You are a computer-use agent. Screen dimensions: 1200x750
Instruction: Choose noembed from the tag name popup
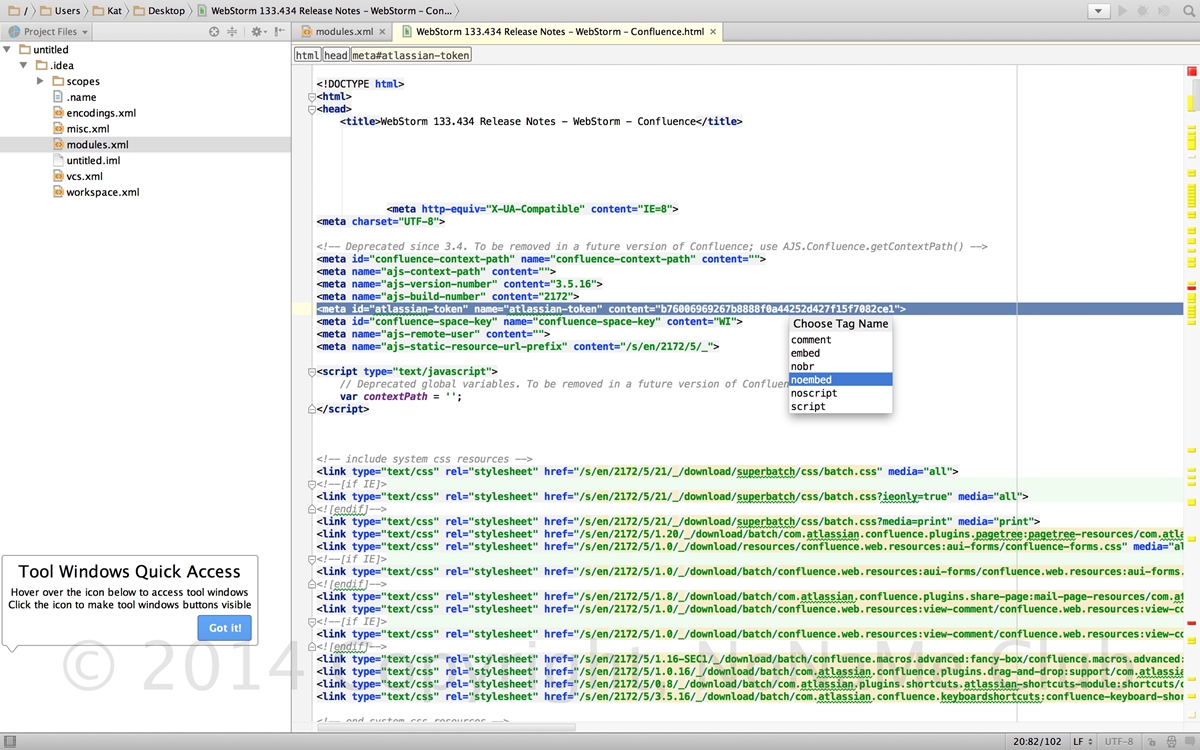pyautogui.click(x=840, y=380)
